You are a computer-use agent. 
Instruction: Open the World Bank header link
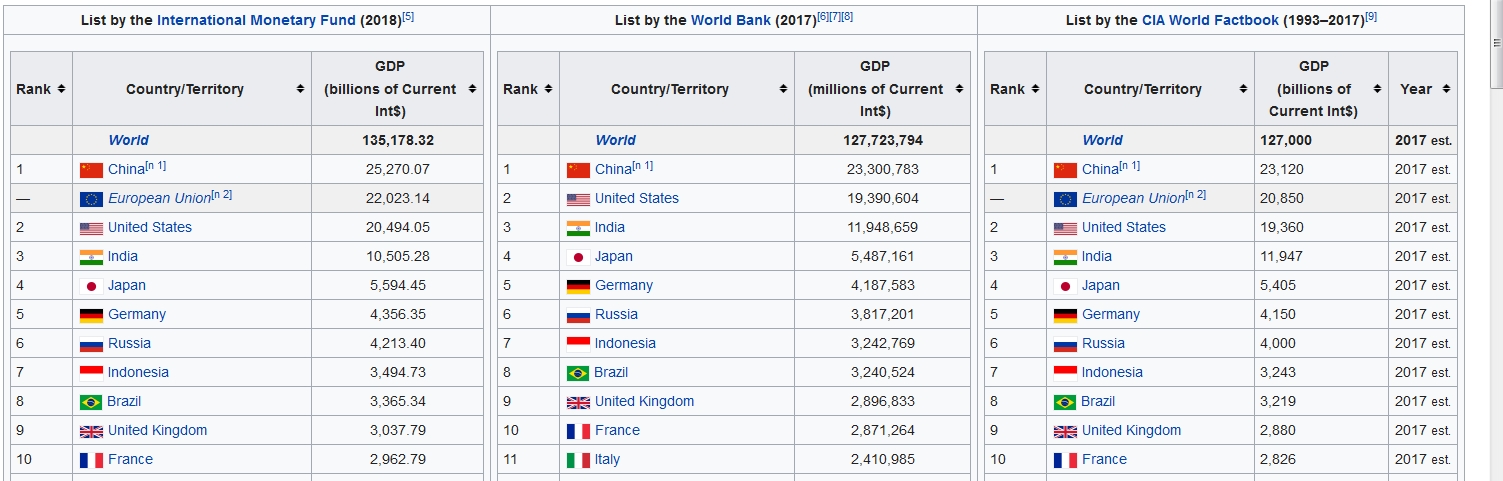point(730,20)
